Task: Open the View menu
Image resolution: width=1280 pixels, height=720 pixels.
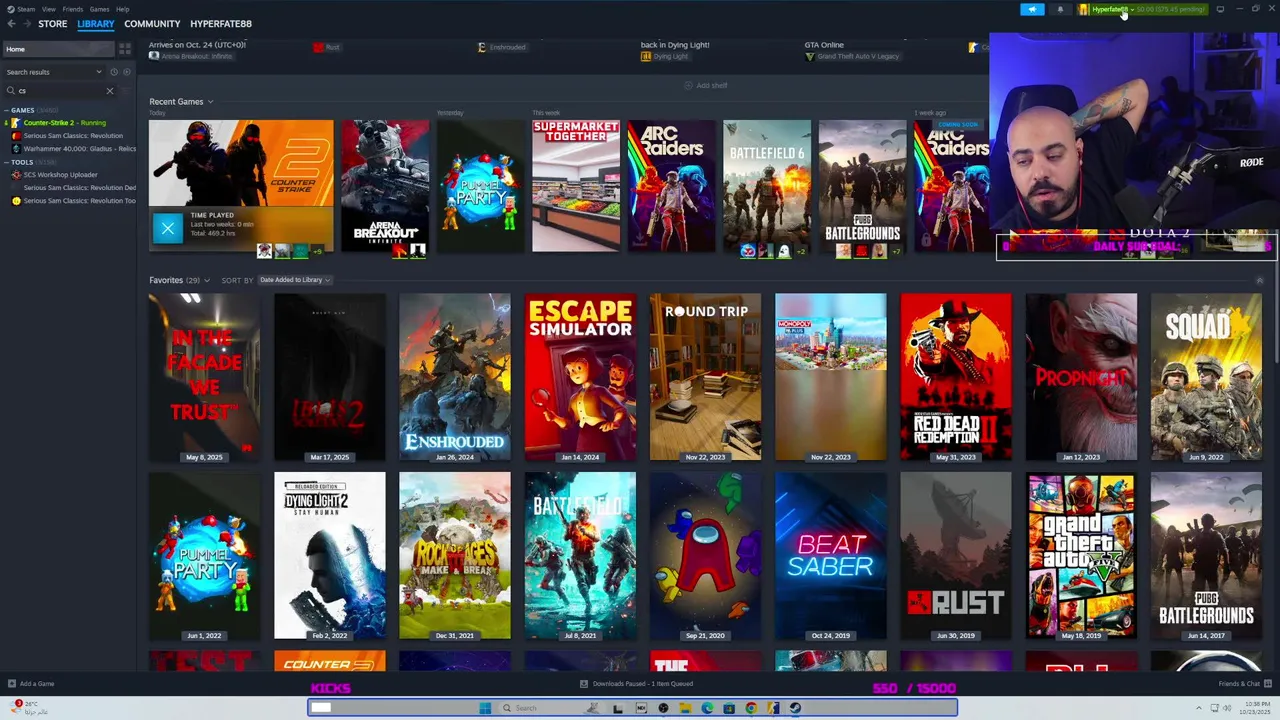Action: point(48,9)
